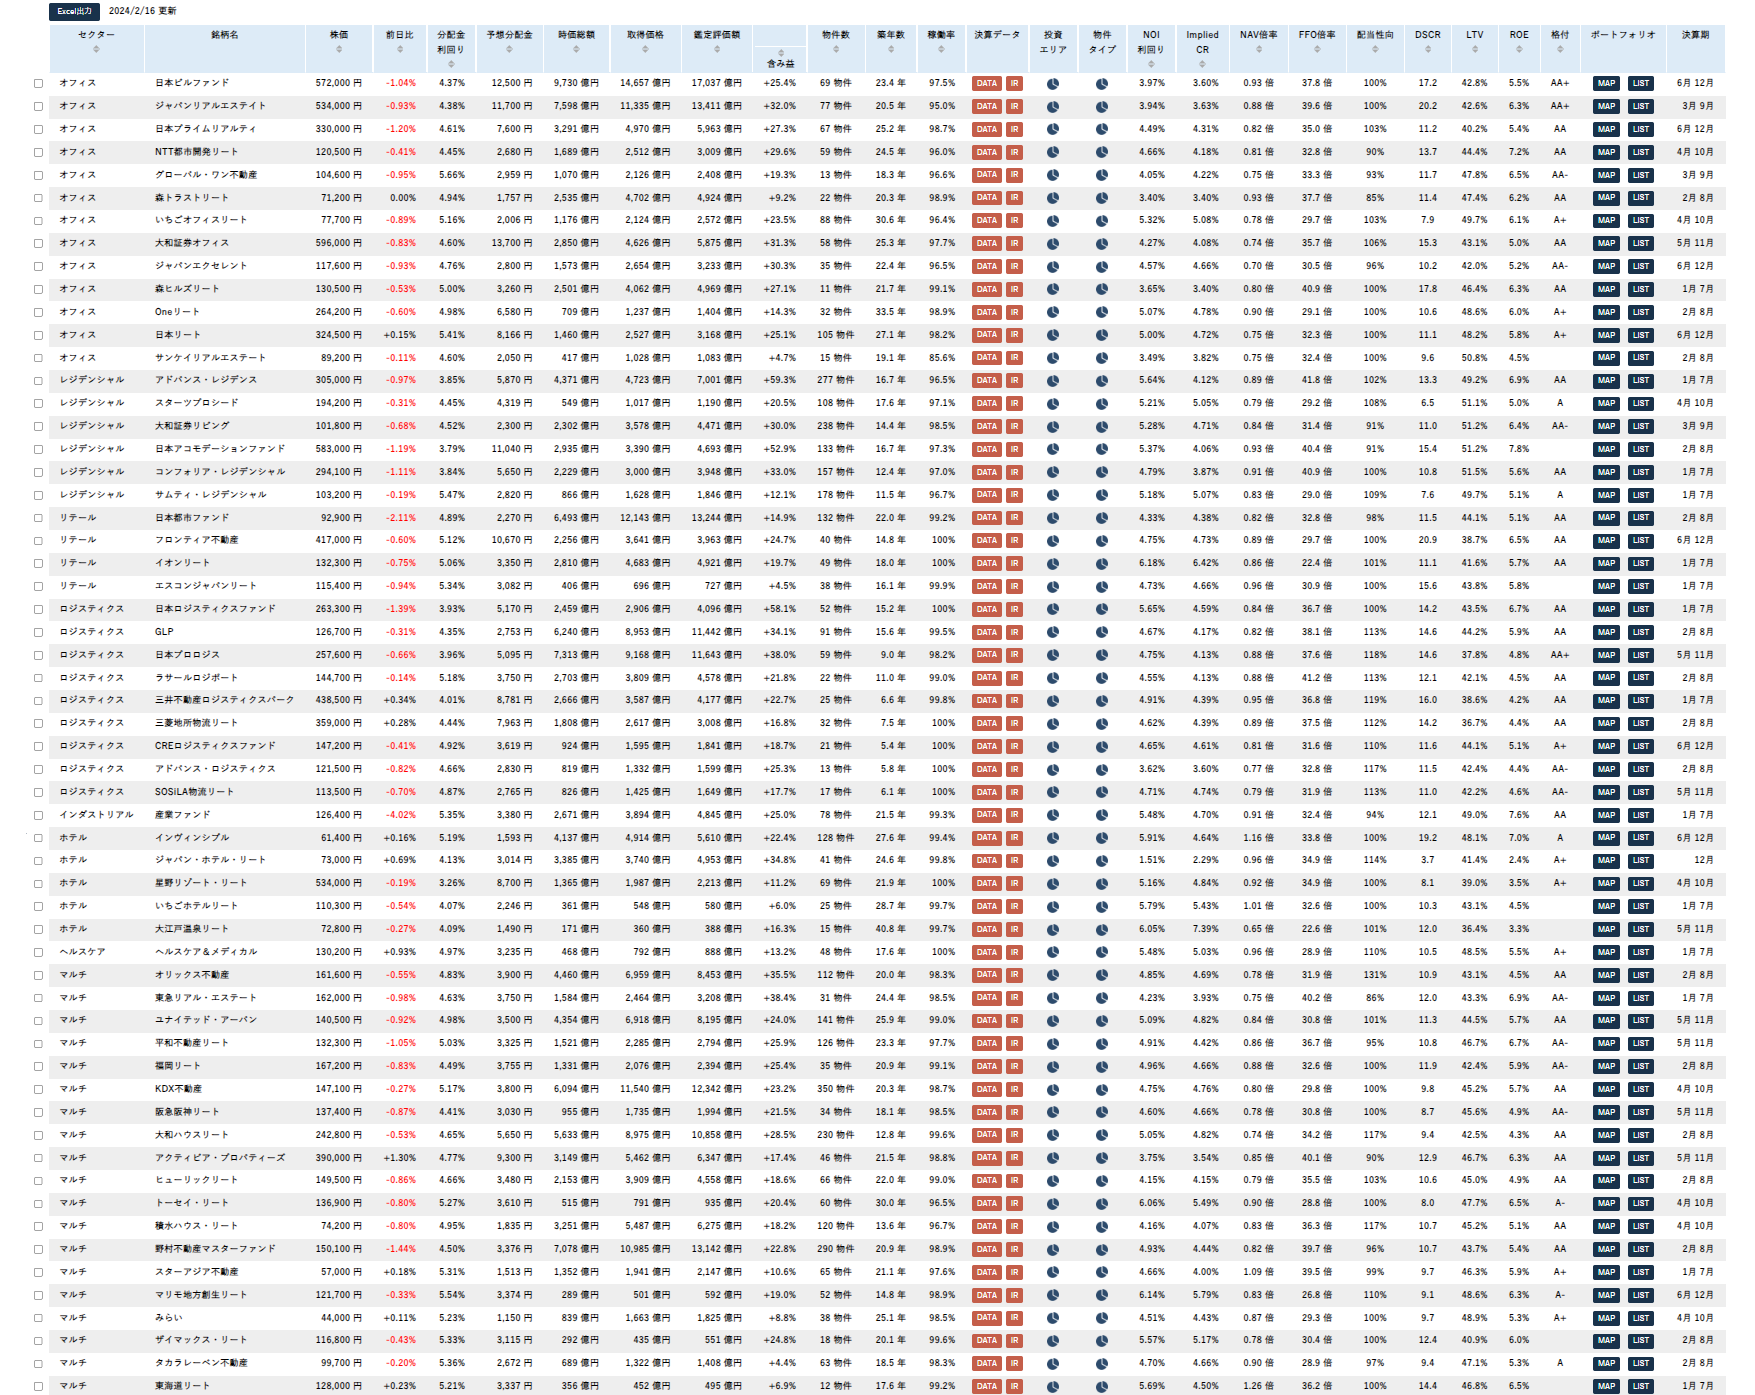Image resolution: width=1755 pixels, height=1395 pixels.
Task: Select the checkbox for ラサールロジポート
Action: 38,678
